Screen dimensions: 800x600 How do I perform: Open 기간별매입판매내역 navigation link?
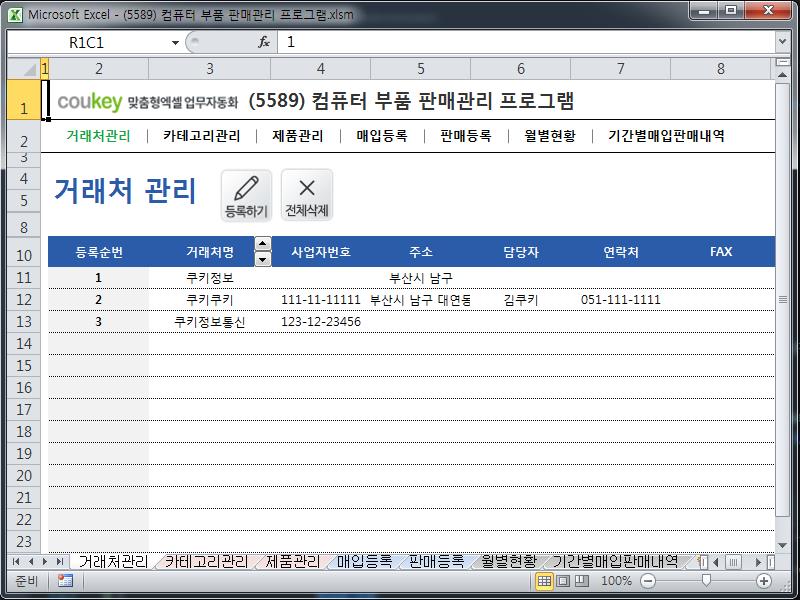click(x=666, y=136)
